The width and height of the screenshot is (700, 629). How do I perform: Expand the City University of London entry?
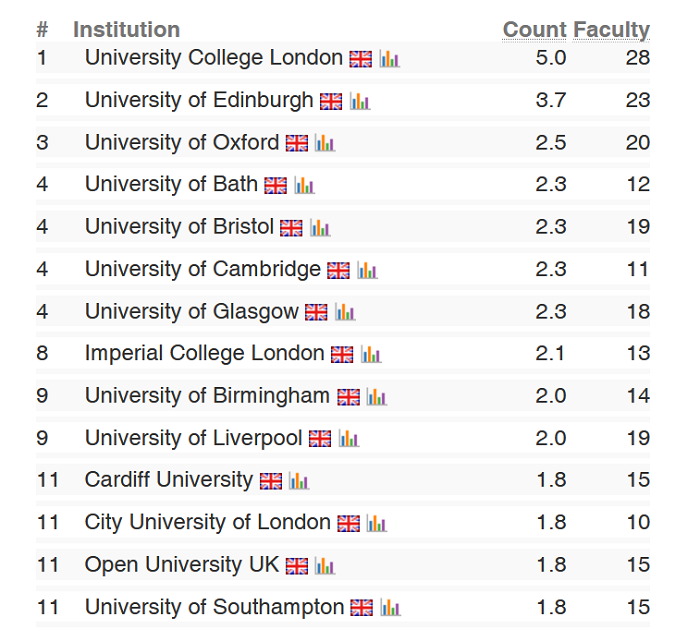(x=207, y=522)
